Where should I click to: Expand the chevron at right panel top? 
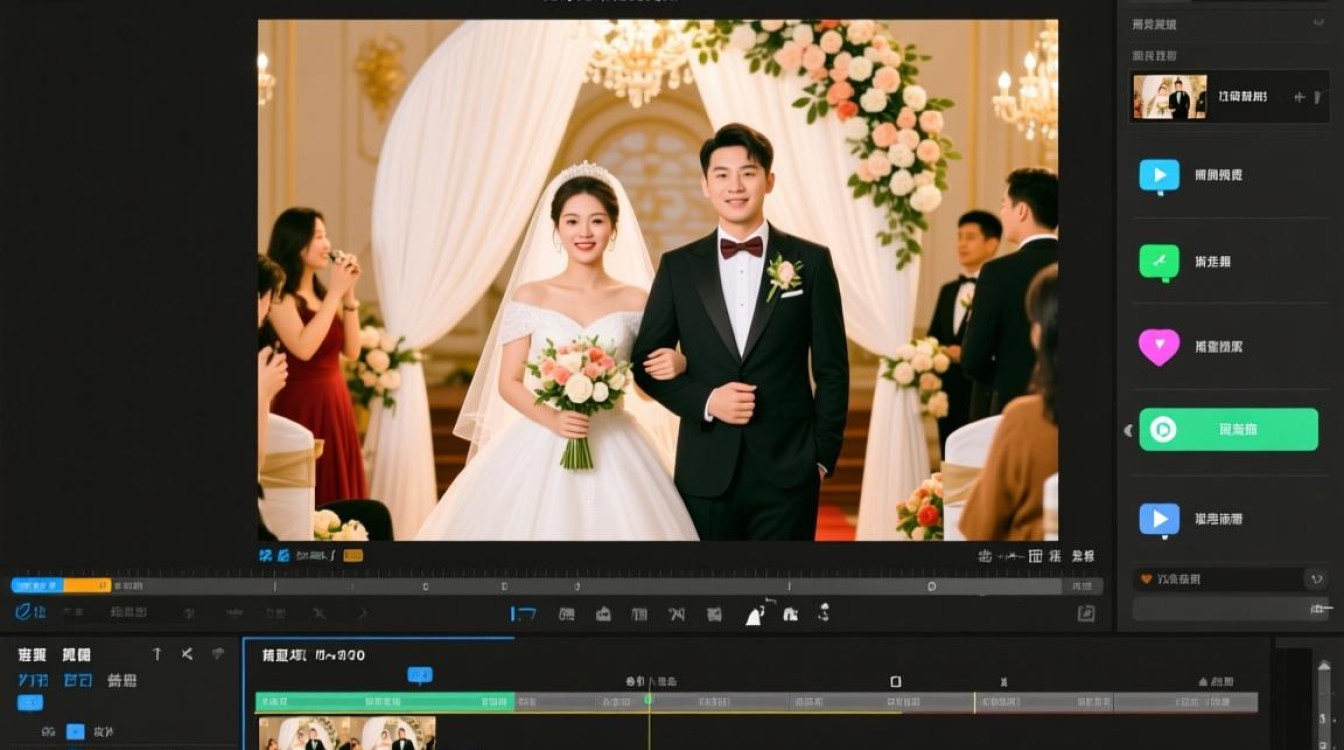1318,22
